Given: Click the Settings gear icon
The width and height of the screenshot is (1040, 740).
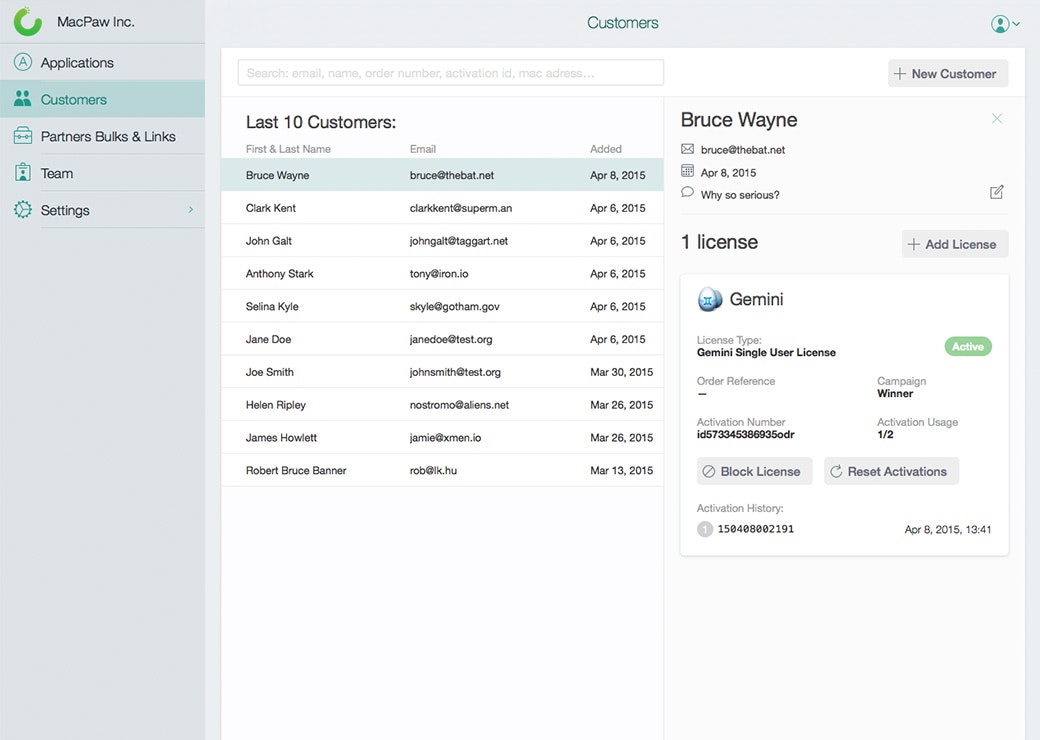Looking at the screenshot, I should (x=21, y=210).
